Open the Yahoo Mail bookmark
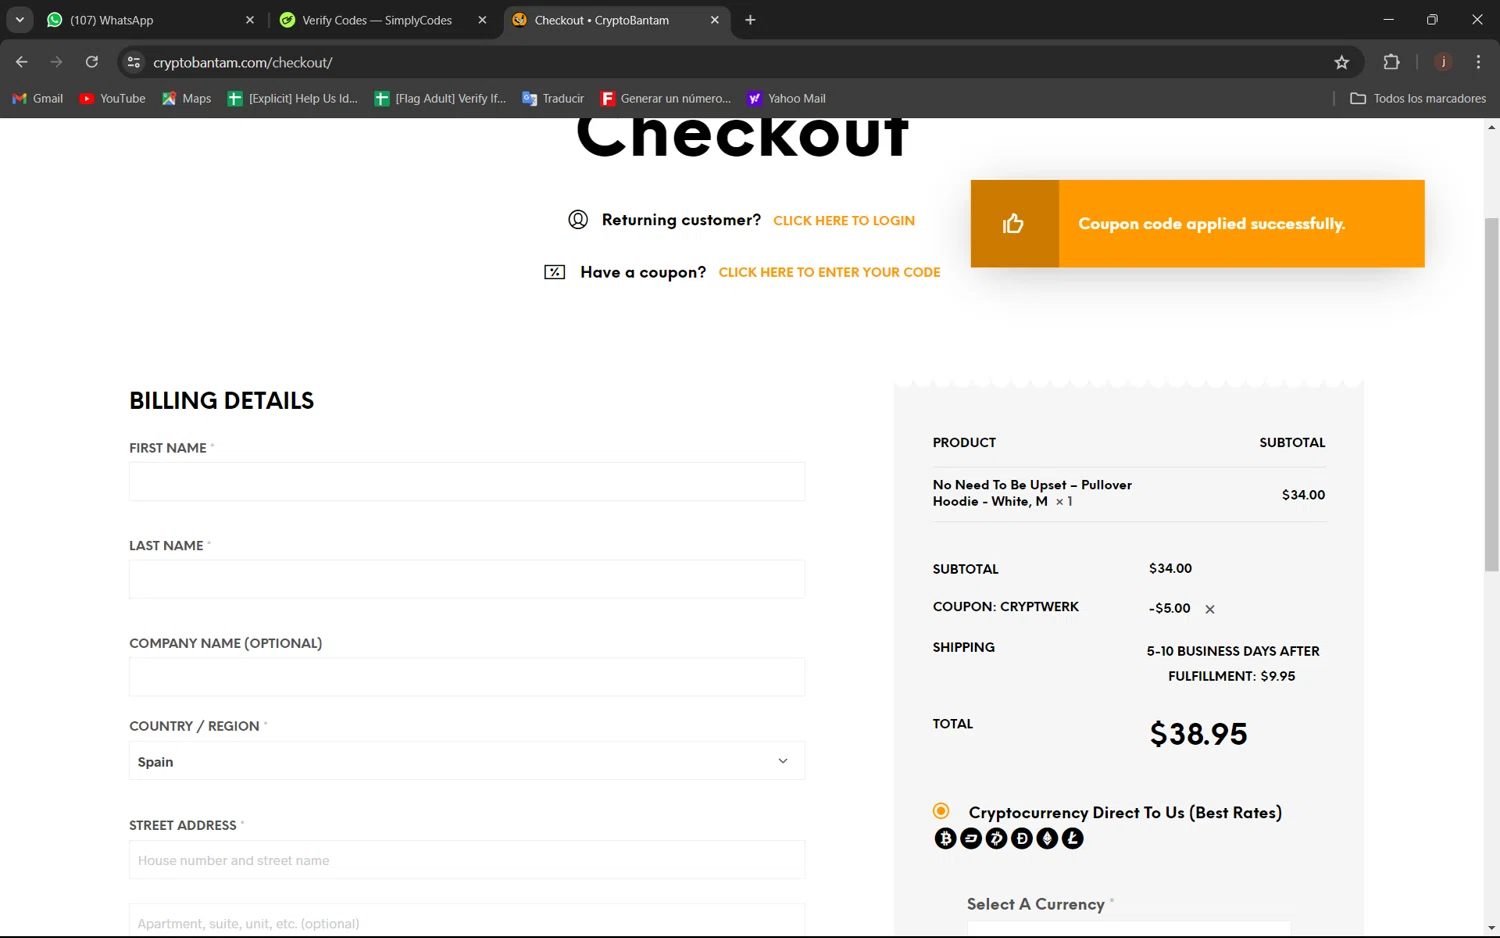The image size is (1500, 938). tap(786, 98)
